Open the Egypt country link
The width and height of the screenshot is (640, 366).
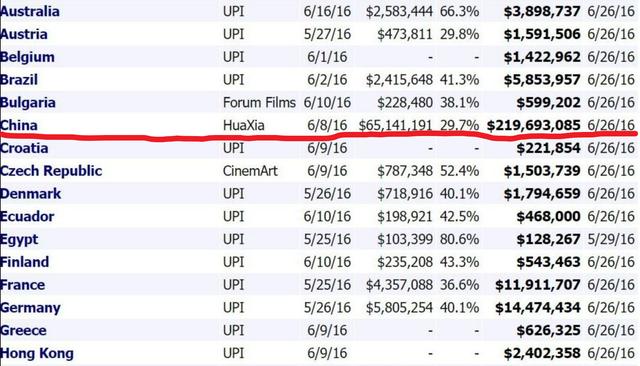[x=19, y=240]
